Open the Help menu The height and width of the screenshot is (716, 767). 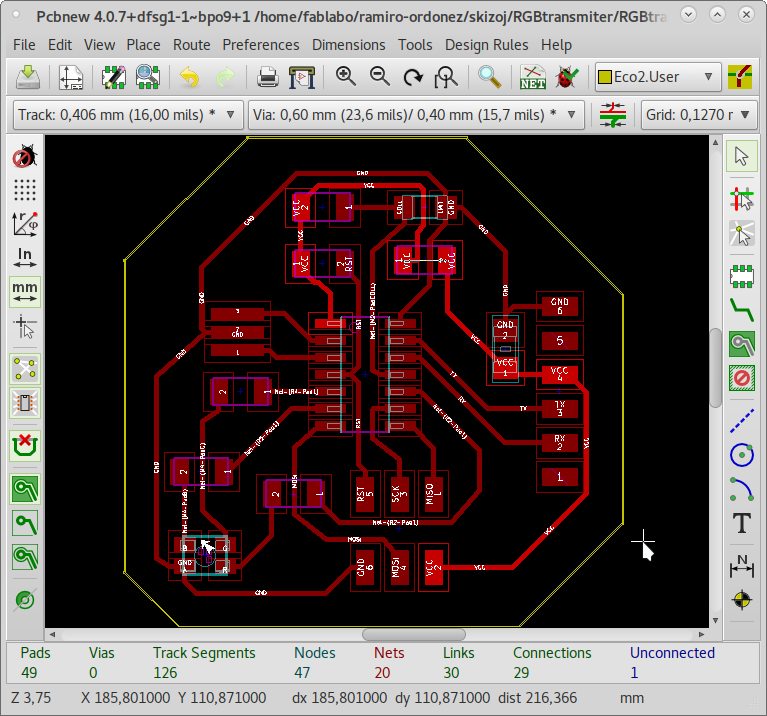pos(556,45)
